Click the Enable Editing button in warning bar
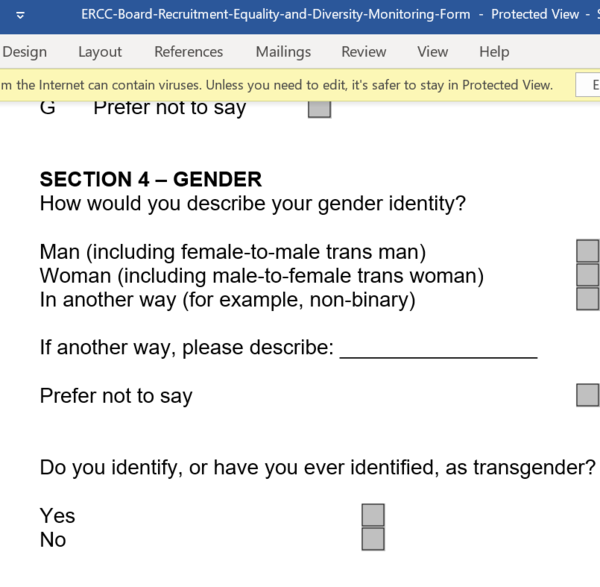The height and width of the screenshot is (587, 600). click(x=590, y=85)
